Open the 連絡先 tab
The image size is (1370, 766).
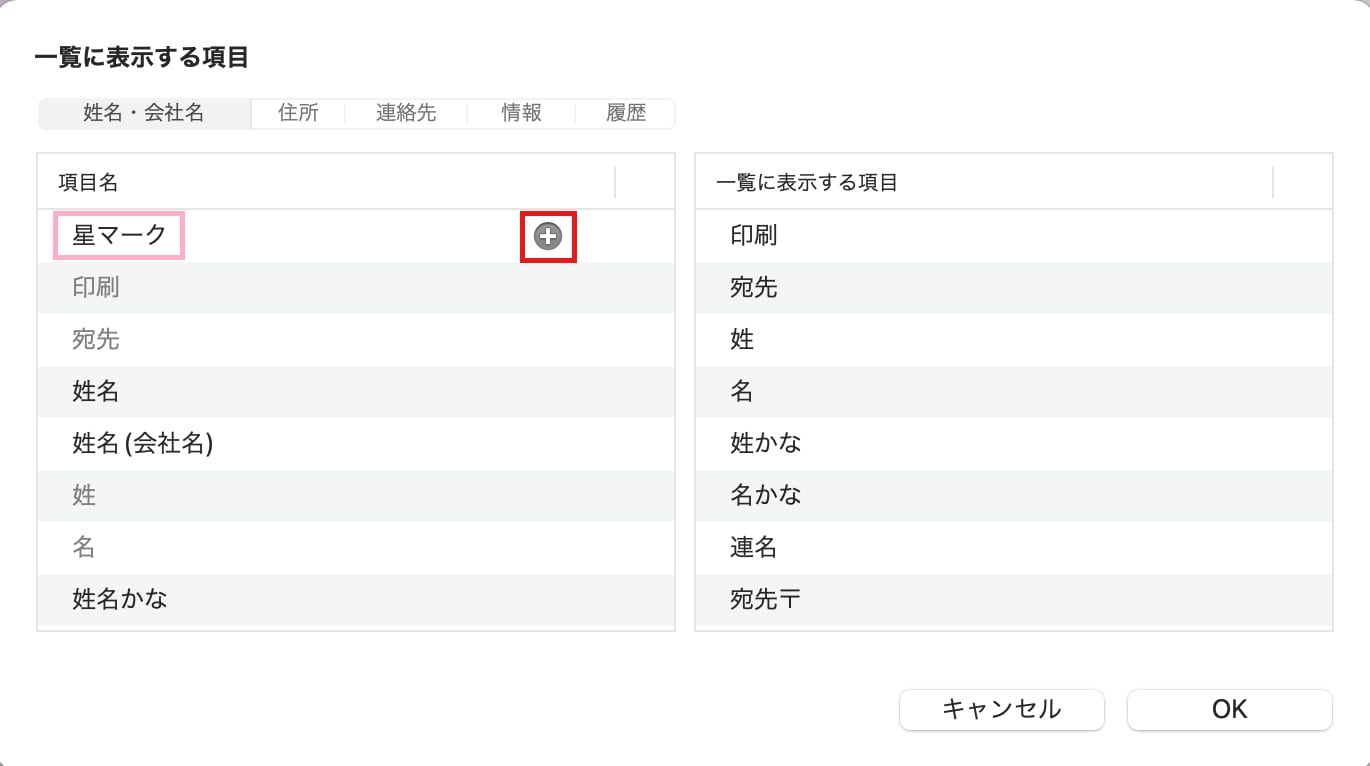pos(406,113)
